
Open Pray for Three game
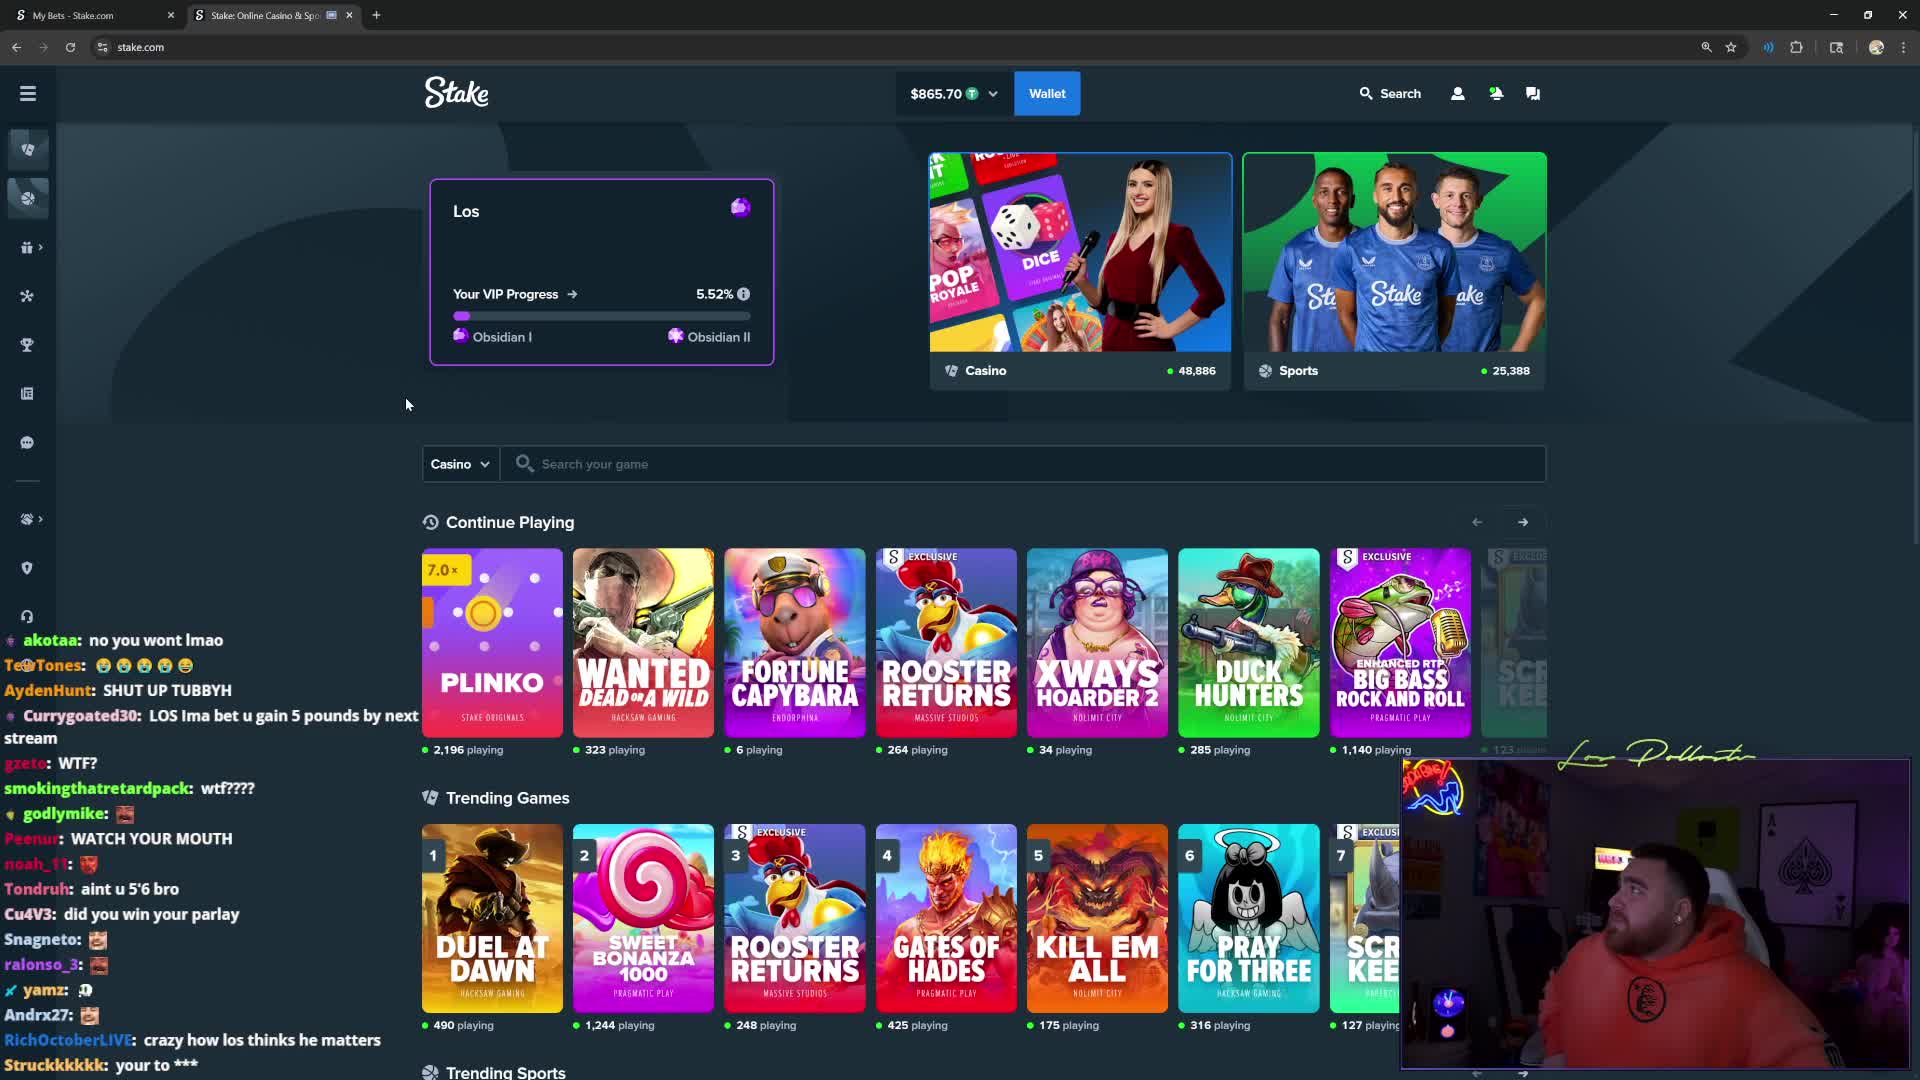click(x=1249, y=918)
